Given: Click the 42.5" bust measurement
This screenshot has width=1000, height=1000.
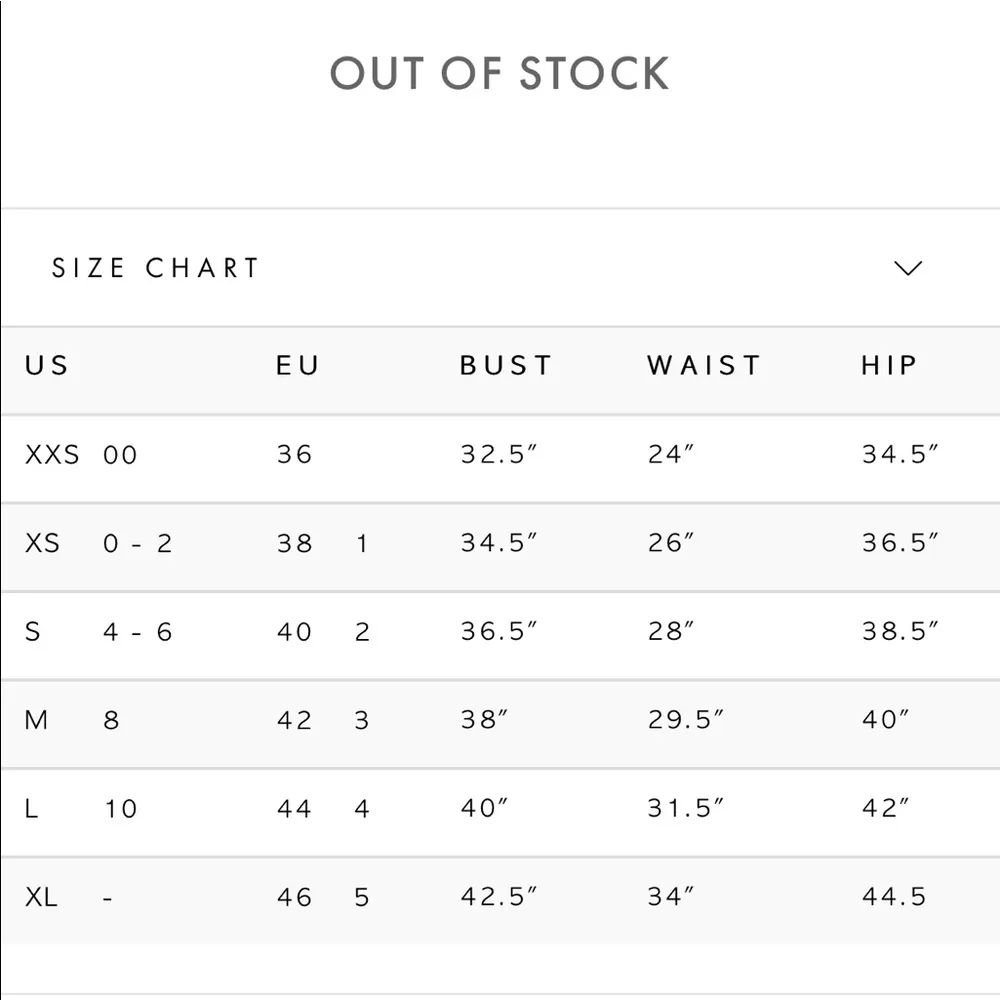Looking at the screenshot, I should coord(499,897).
